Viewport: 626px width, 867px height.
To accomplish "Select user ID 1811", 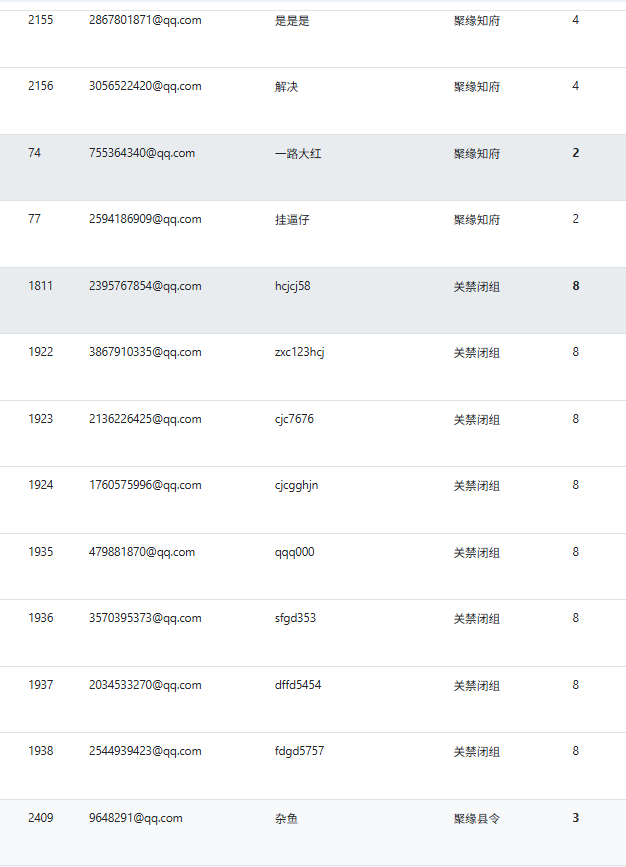I will (x=41, y=286).
